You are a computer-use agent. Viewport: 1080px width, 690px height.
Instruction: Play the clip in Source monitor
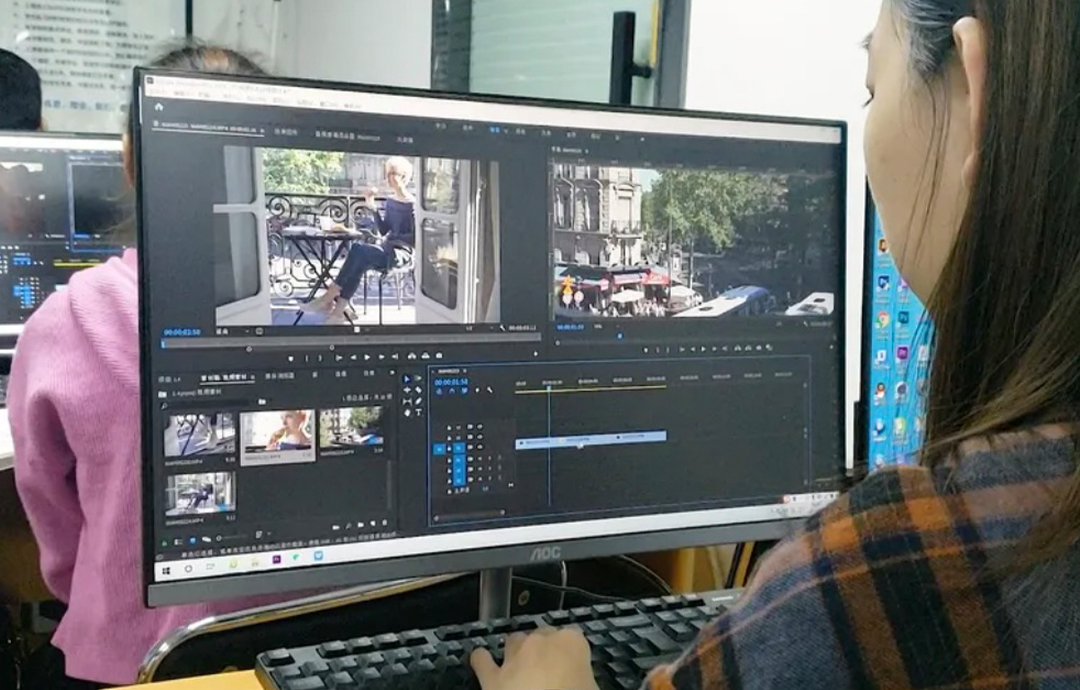pos(367,357)
